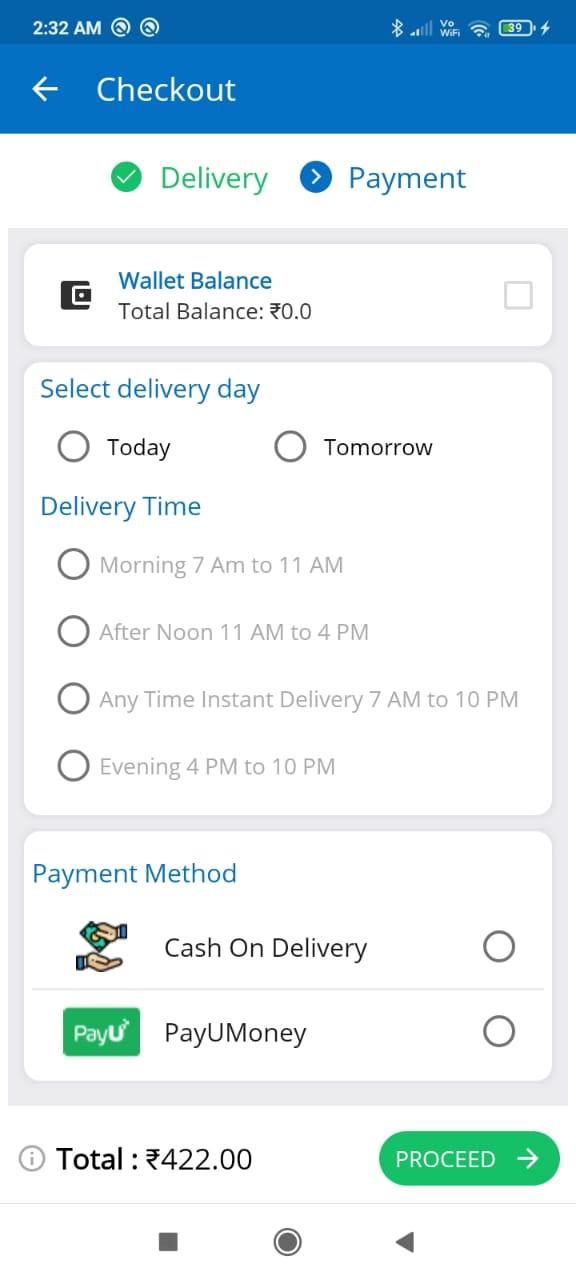The width and height of the screenshot is (576, 1280).
Task: Select Cash On Delivery radio button
Action: (499, 946)
